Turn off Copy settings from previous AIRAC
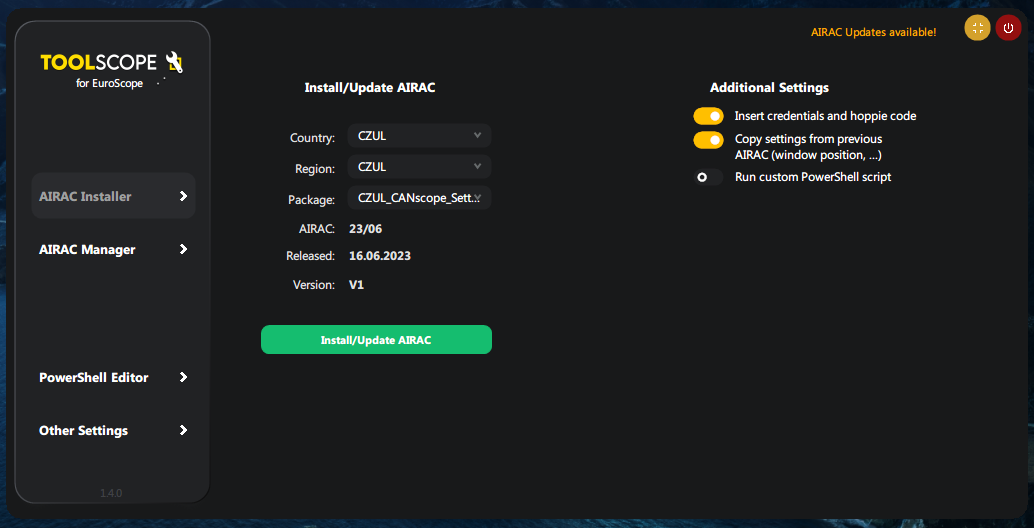Screen dimensions: 1034x528 pos(708,140)
